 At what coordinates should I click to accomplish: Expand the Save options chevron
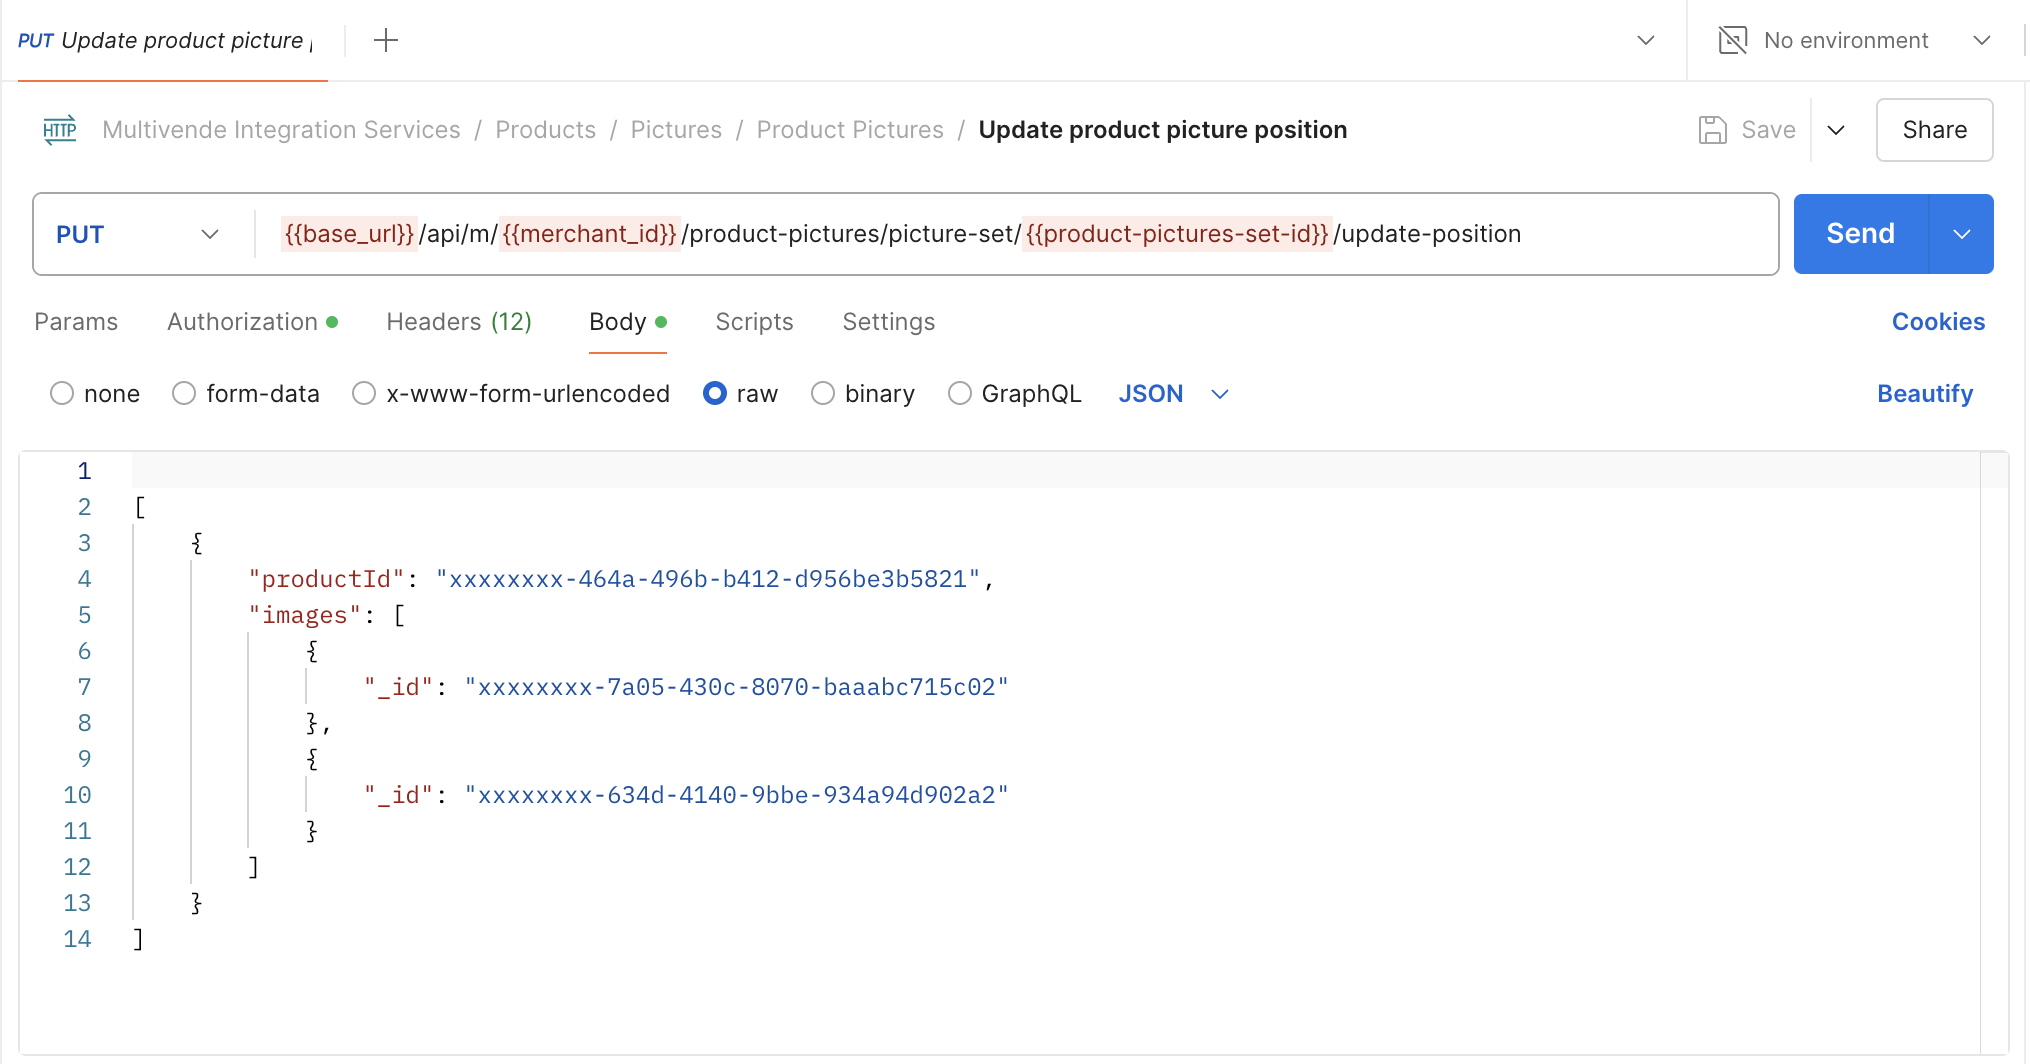pyautogui.click(x=1836, y=130)
